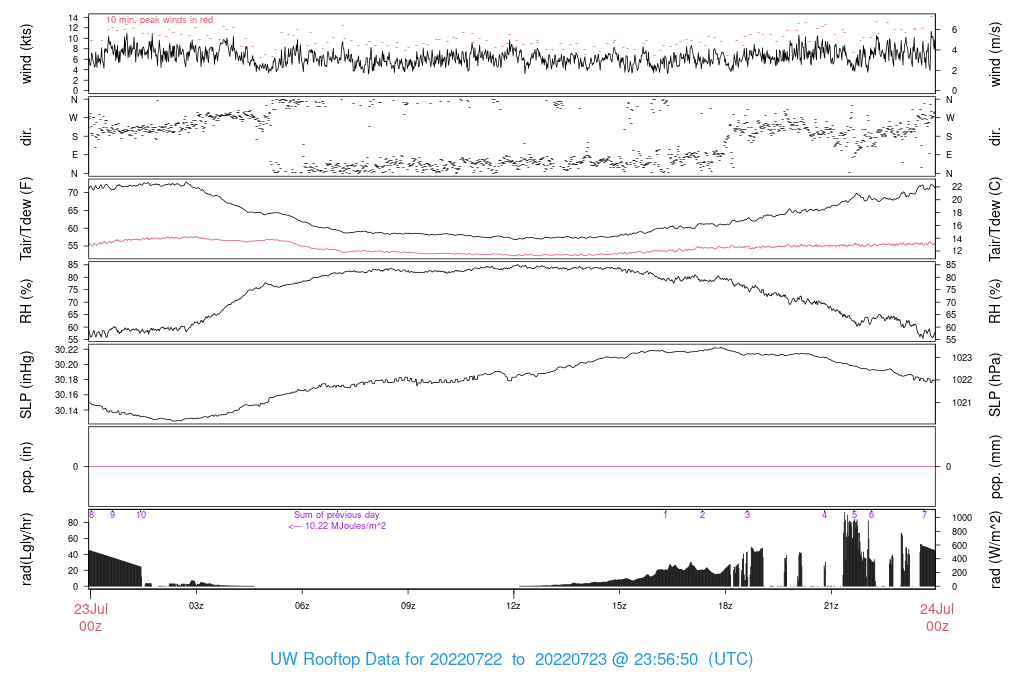Viewport: 1024px width, 700px height.
Task: Click the 'Tair/Tdew (C)' axis label
Action: [995, 219]
